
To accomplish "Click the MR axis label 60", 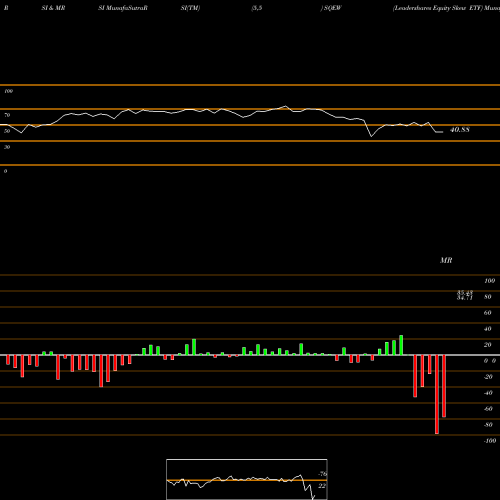I will pos(487,313).
